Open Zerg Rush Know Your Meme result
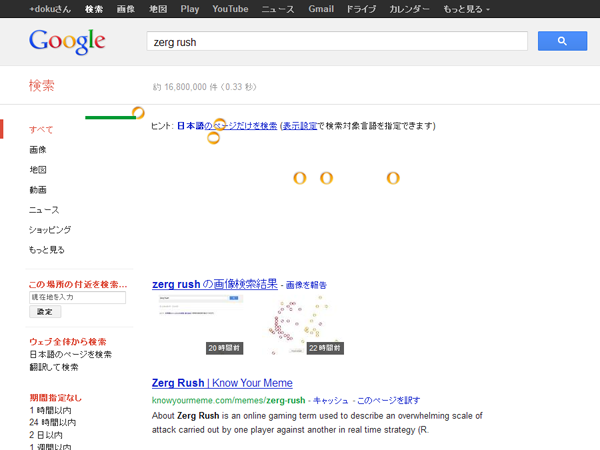This screenshot has width=600, height=450. pyautogui.click(x=222, y=383)
